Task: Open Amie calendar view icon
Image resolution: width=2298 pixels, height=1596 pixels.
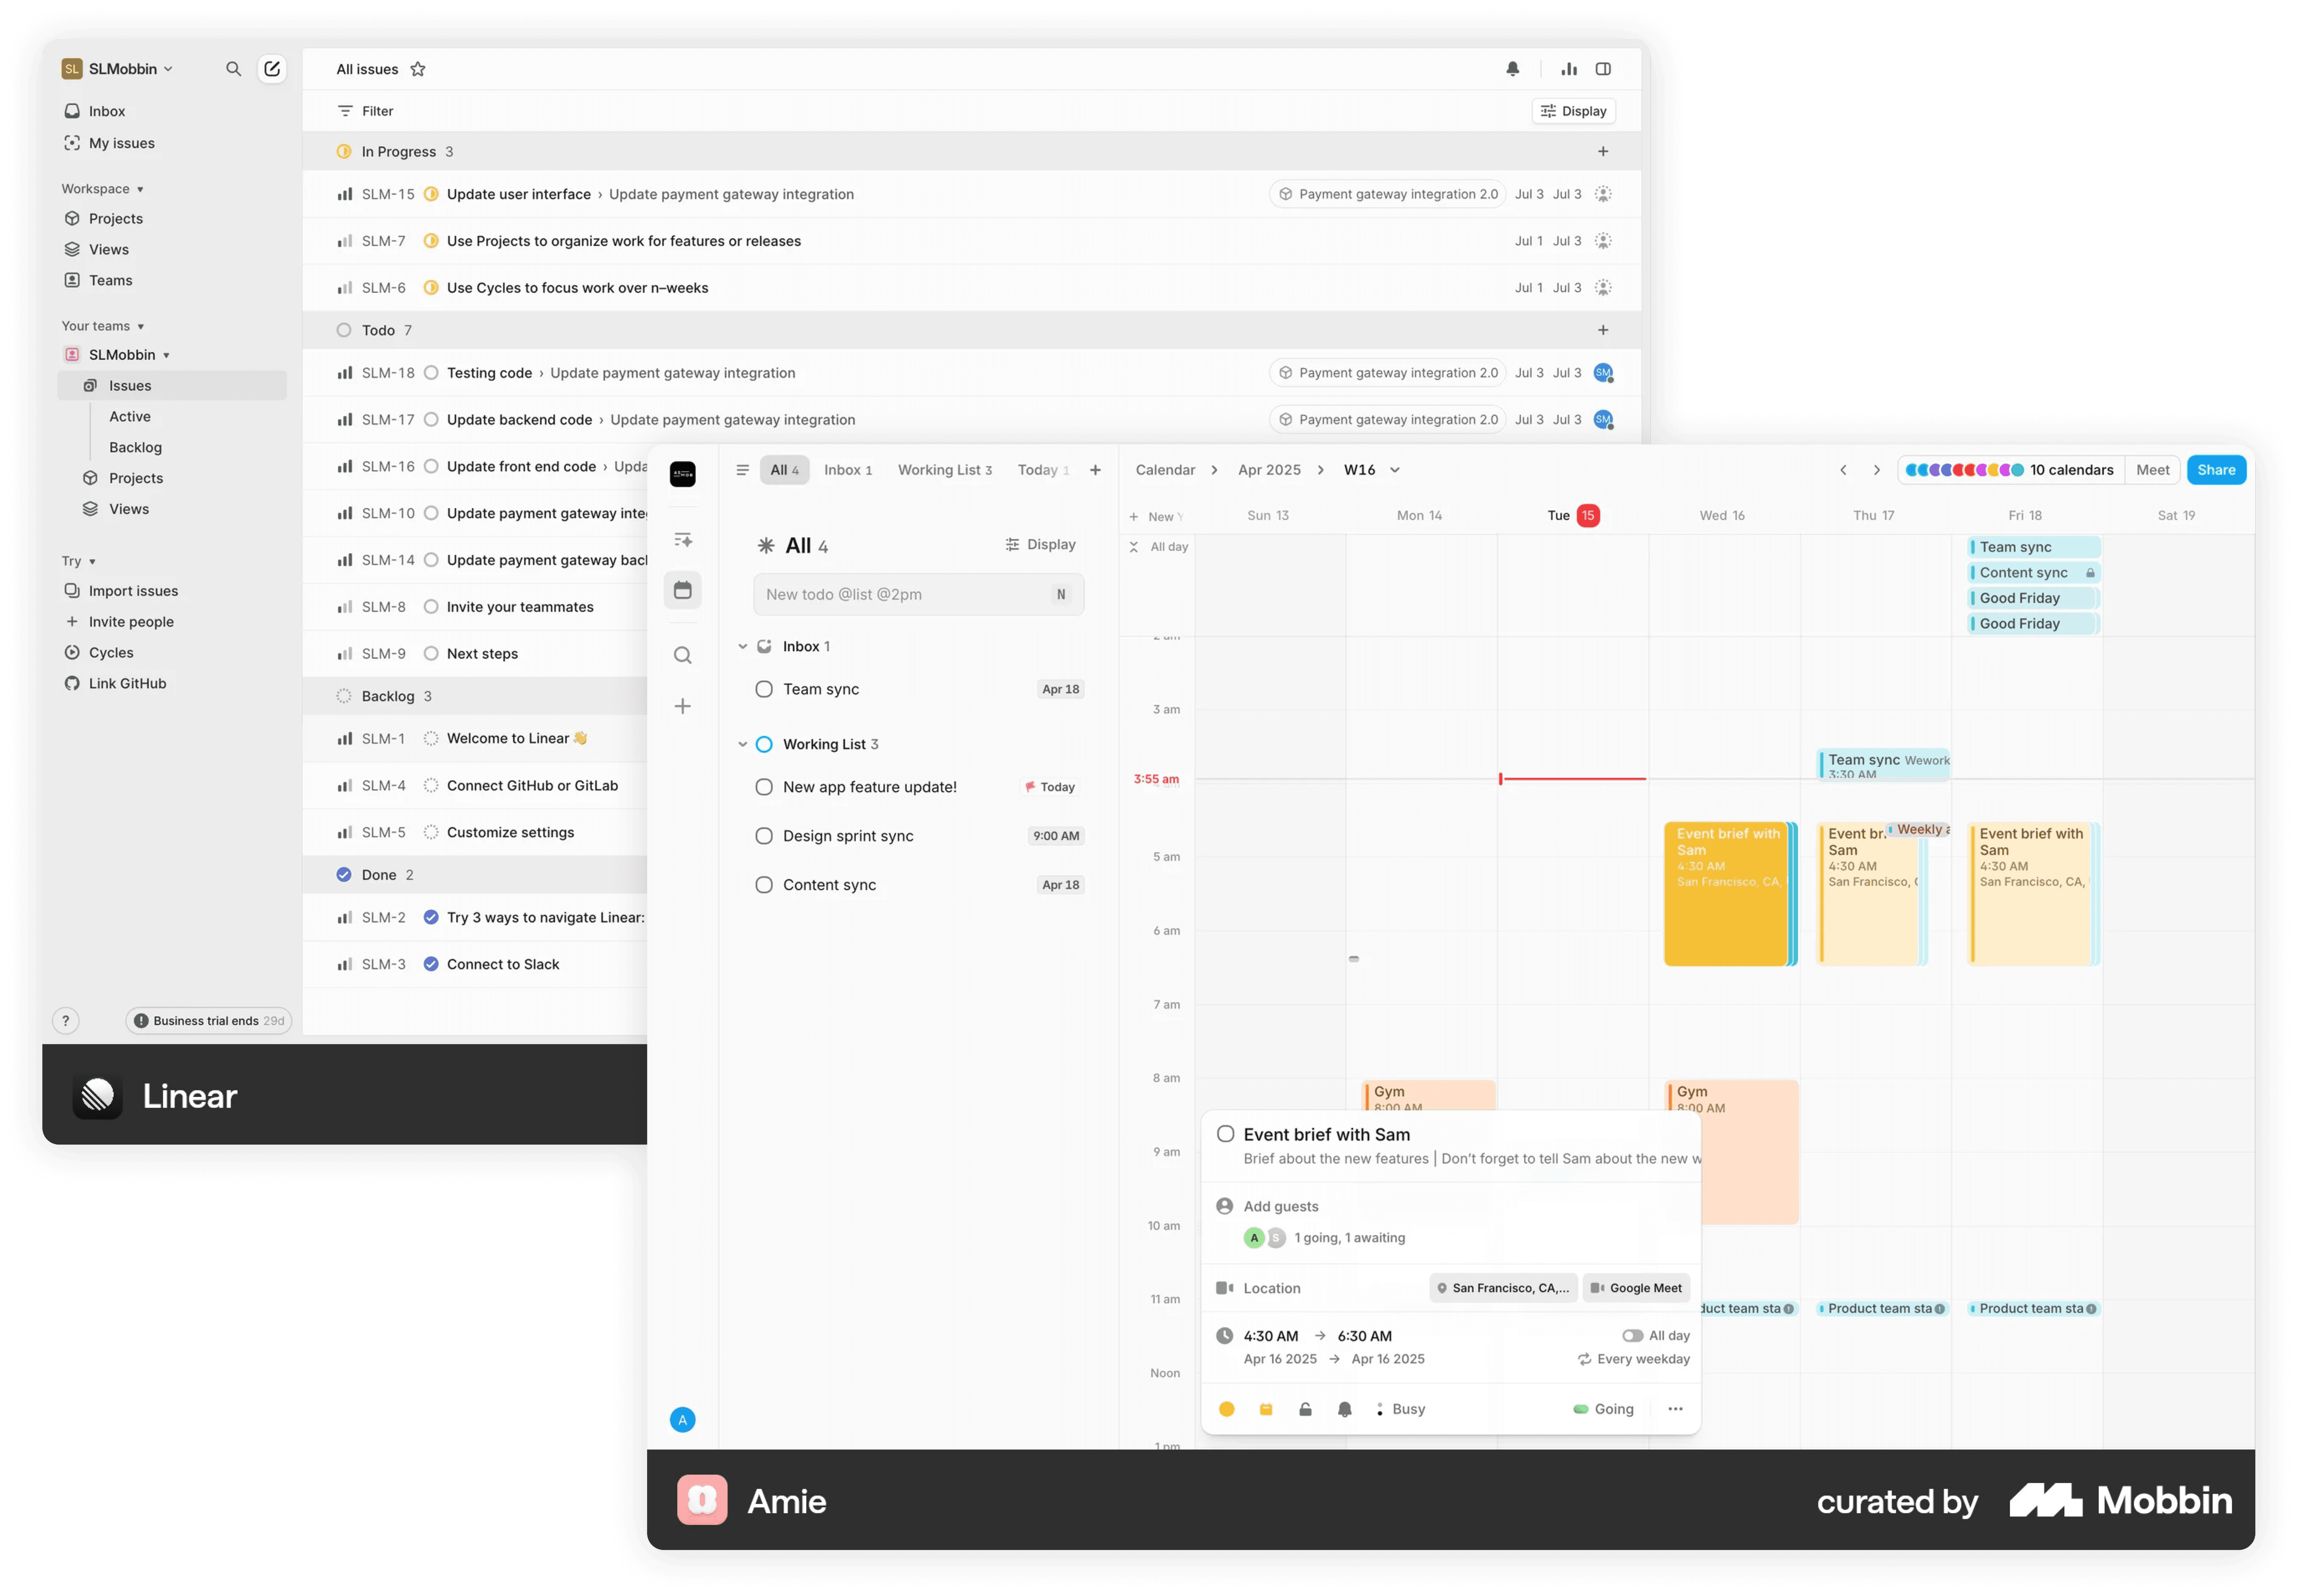Action: [683, 590]
